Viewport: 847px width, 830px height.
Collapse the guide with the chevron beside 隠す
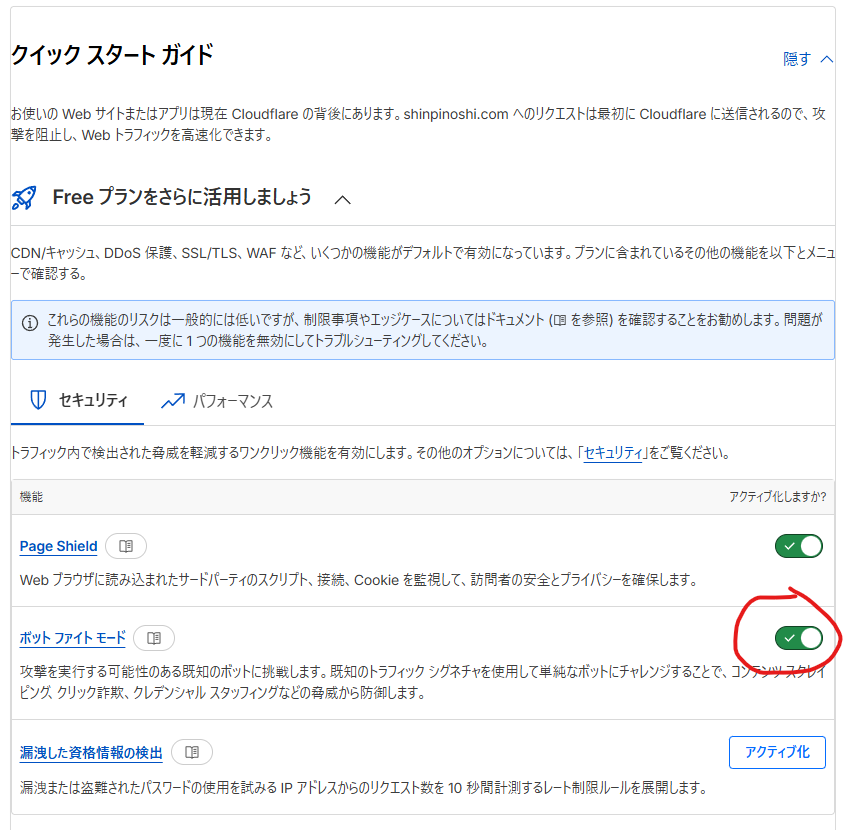826,59
